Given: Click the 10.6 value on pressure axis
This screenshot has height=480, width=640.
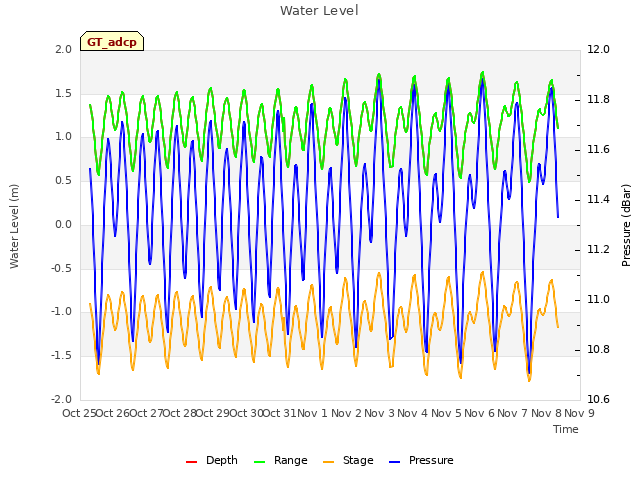Looking at the screenshot, I should tap(598, 399).
